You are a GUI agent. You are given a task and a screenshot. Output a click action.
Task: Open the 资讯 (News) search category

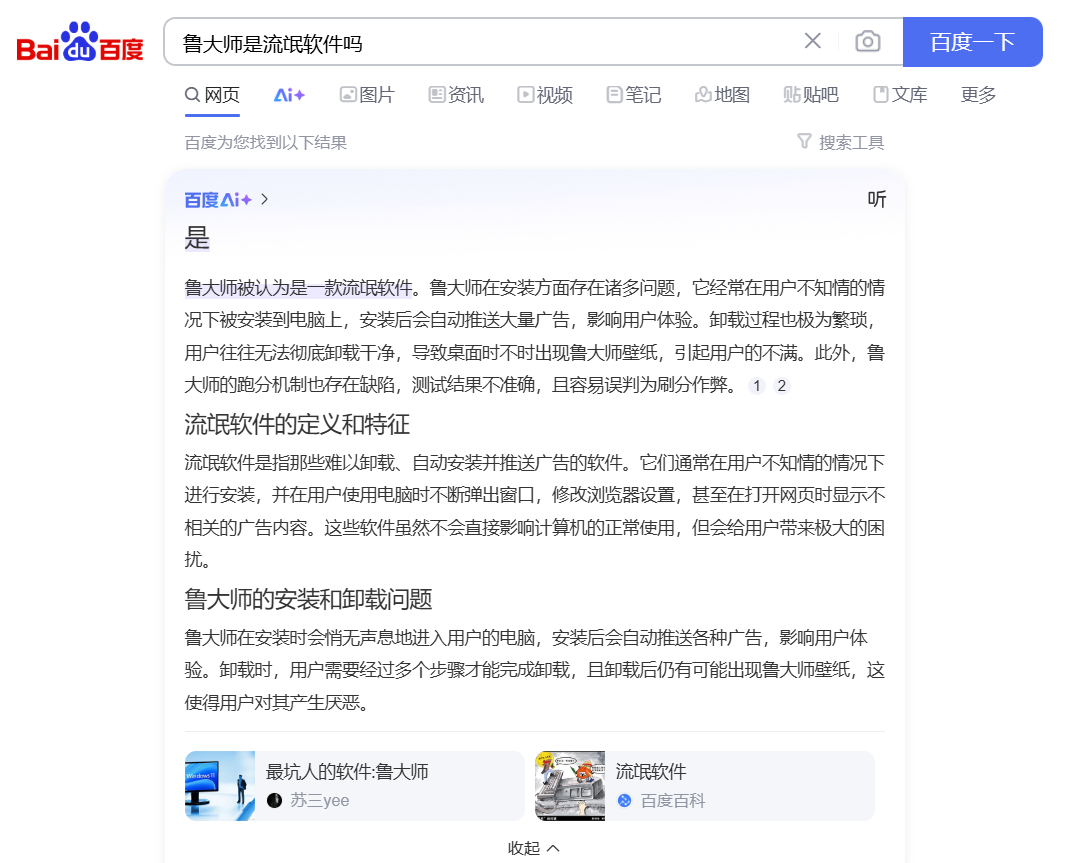(x=456, y=94)
